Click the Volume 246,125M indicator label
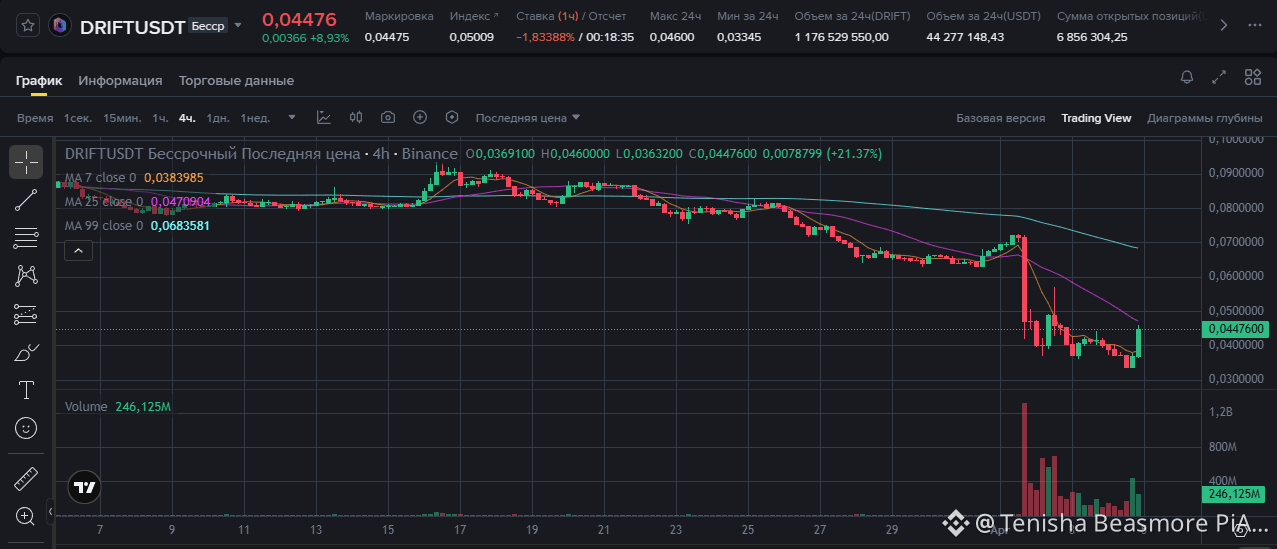 tap(118, 407)
